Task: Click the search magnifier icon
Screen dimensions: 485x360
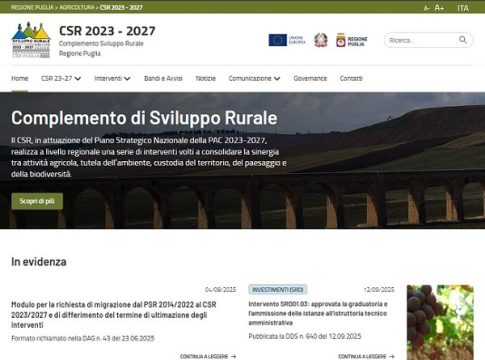Action: pyautogui.click(x=463, y=40)
